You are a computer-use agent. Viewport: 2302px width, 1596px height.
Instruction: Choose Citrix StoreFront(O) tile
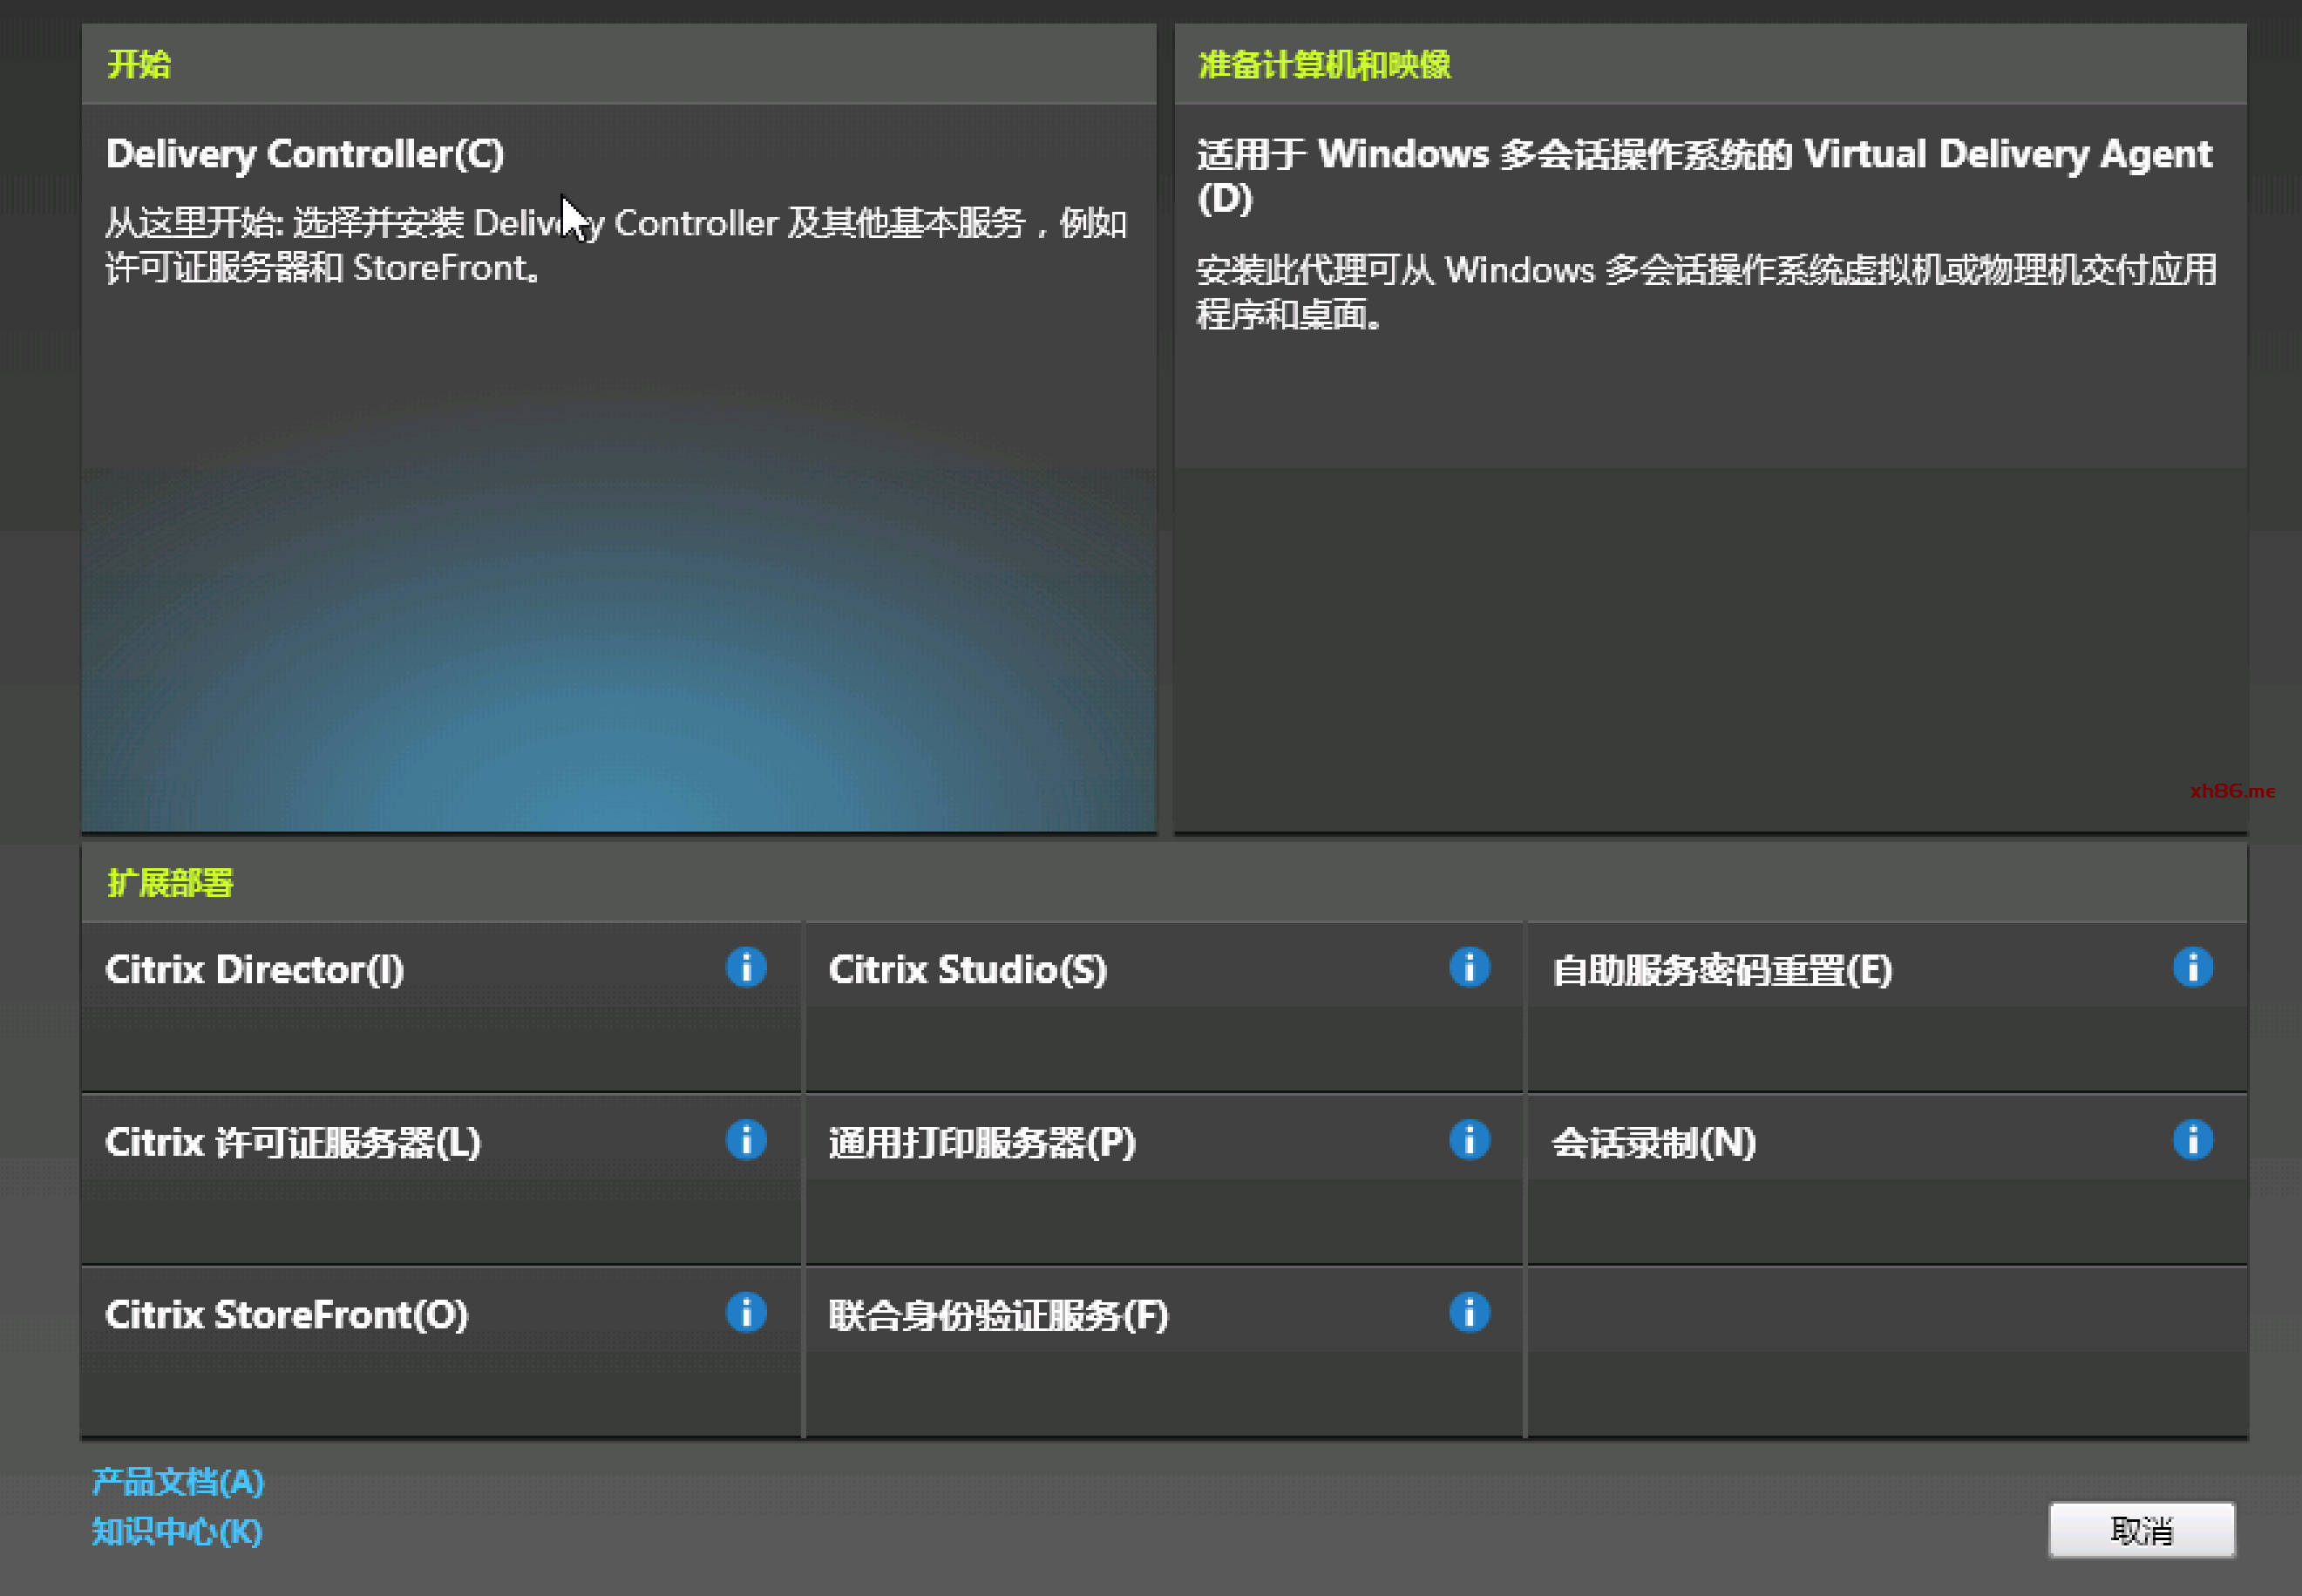[286, 1314]
